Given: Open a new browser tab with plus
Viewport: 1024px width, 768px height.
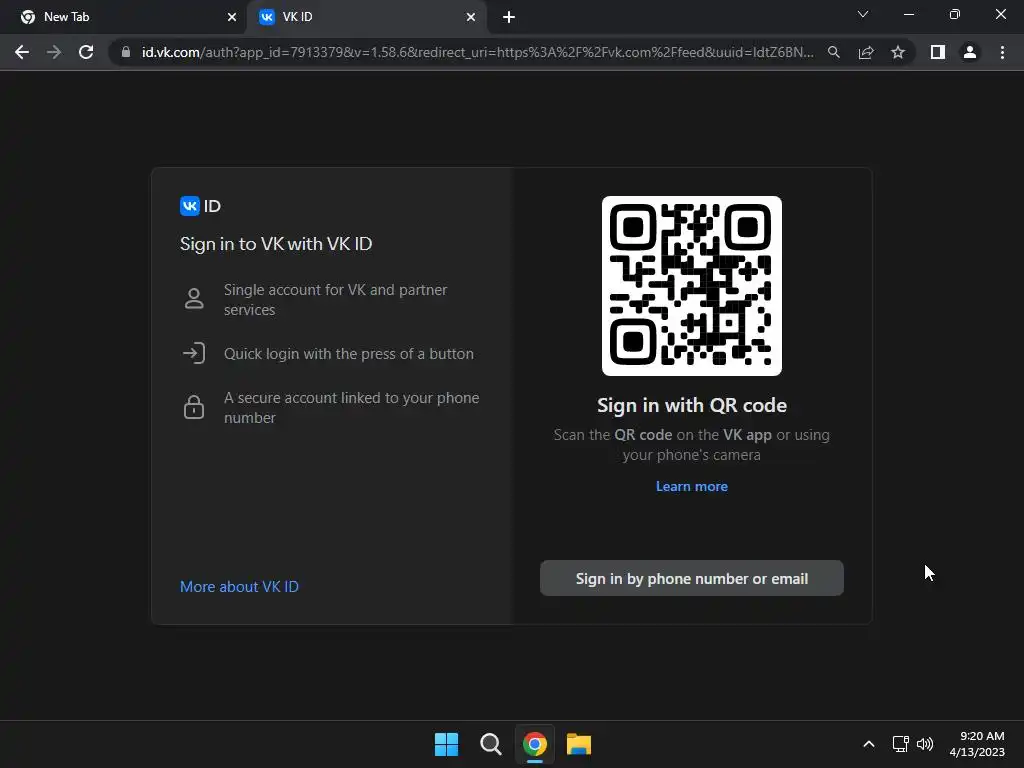Looking at the screenshot, I should click(509, 17).
